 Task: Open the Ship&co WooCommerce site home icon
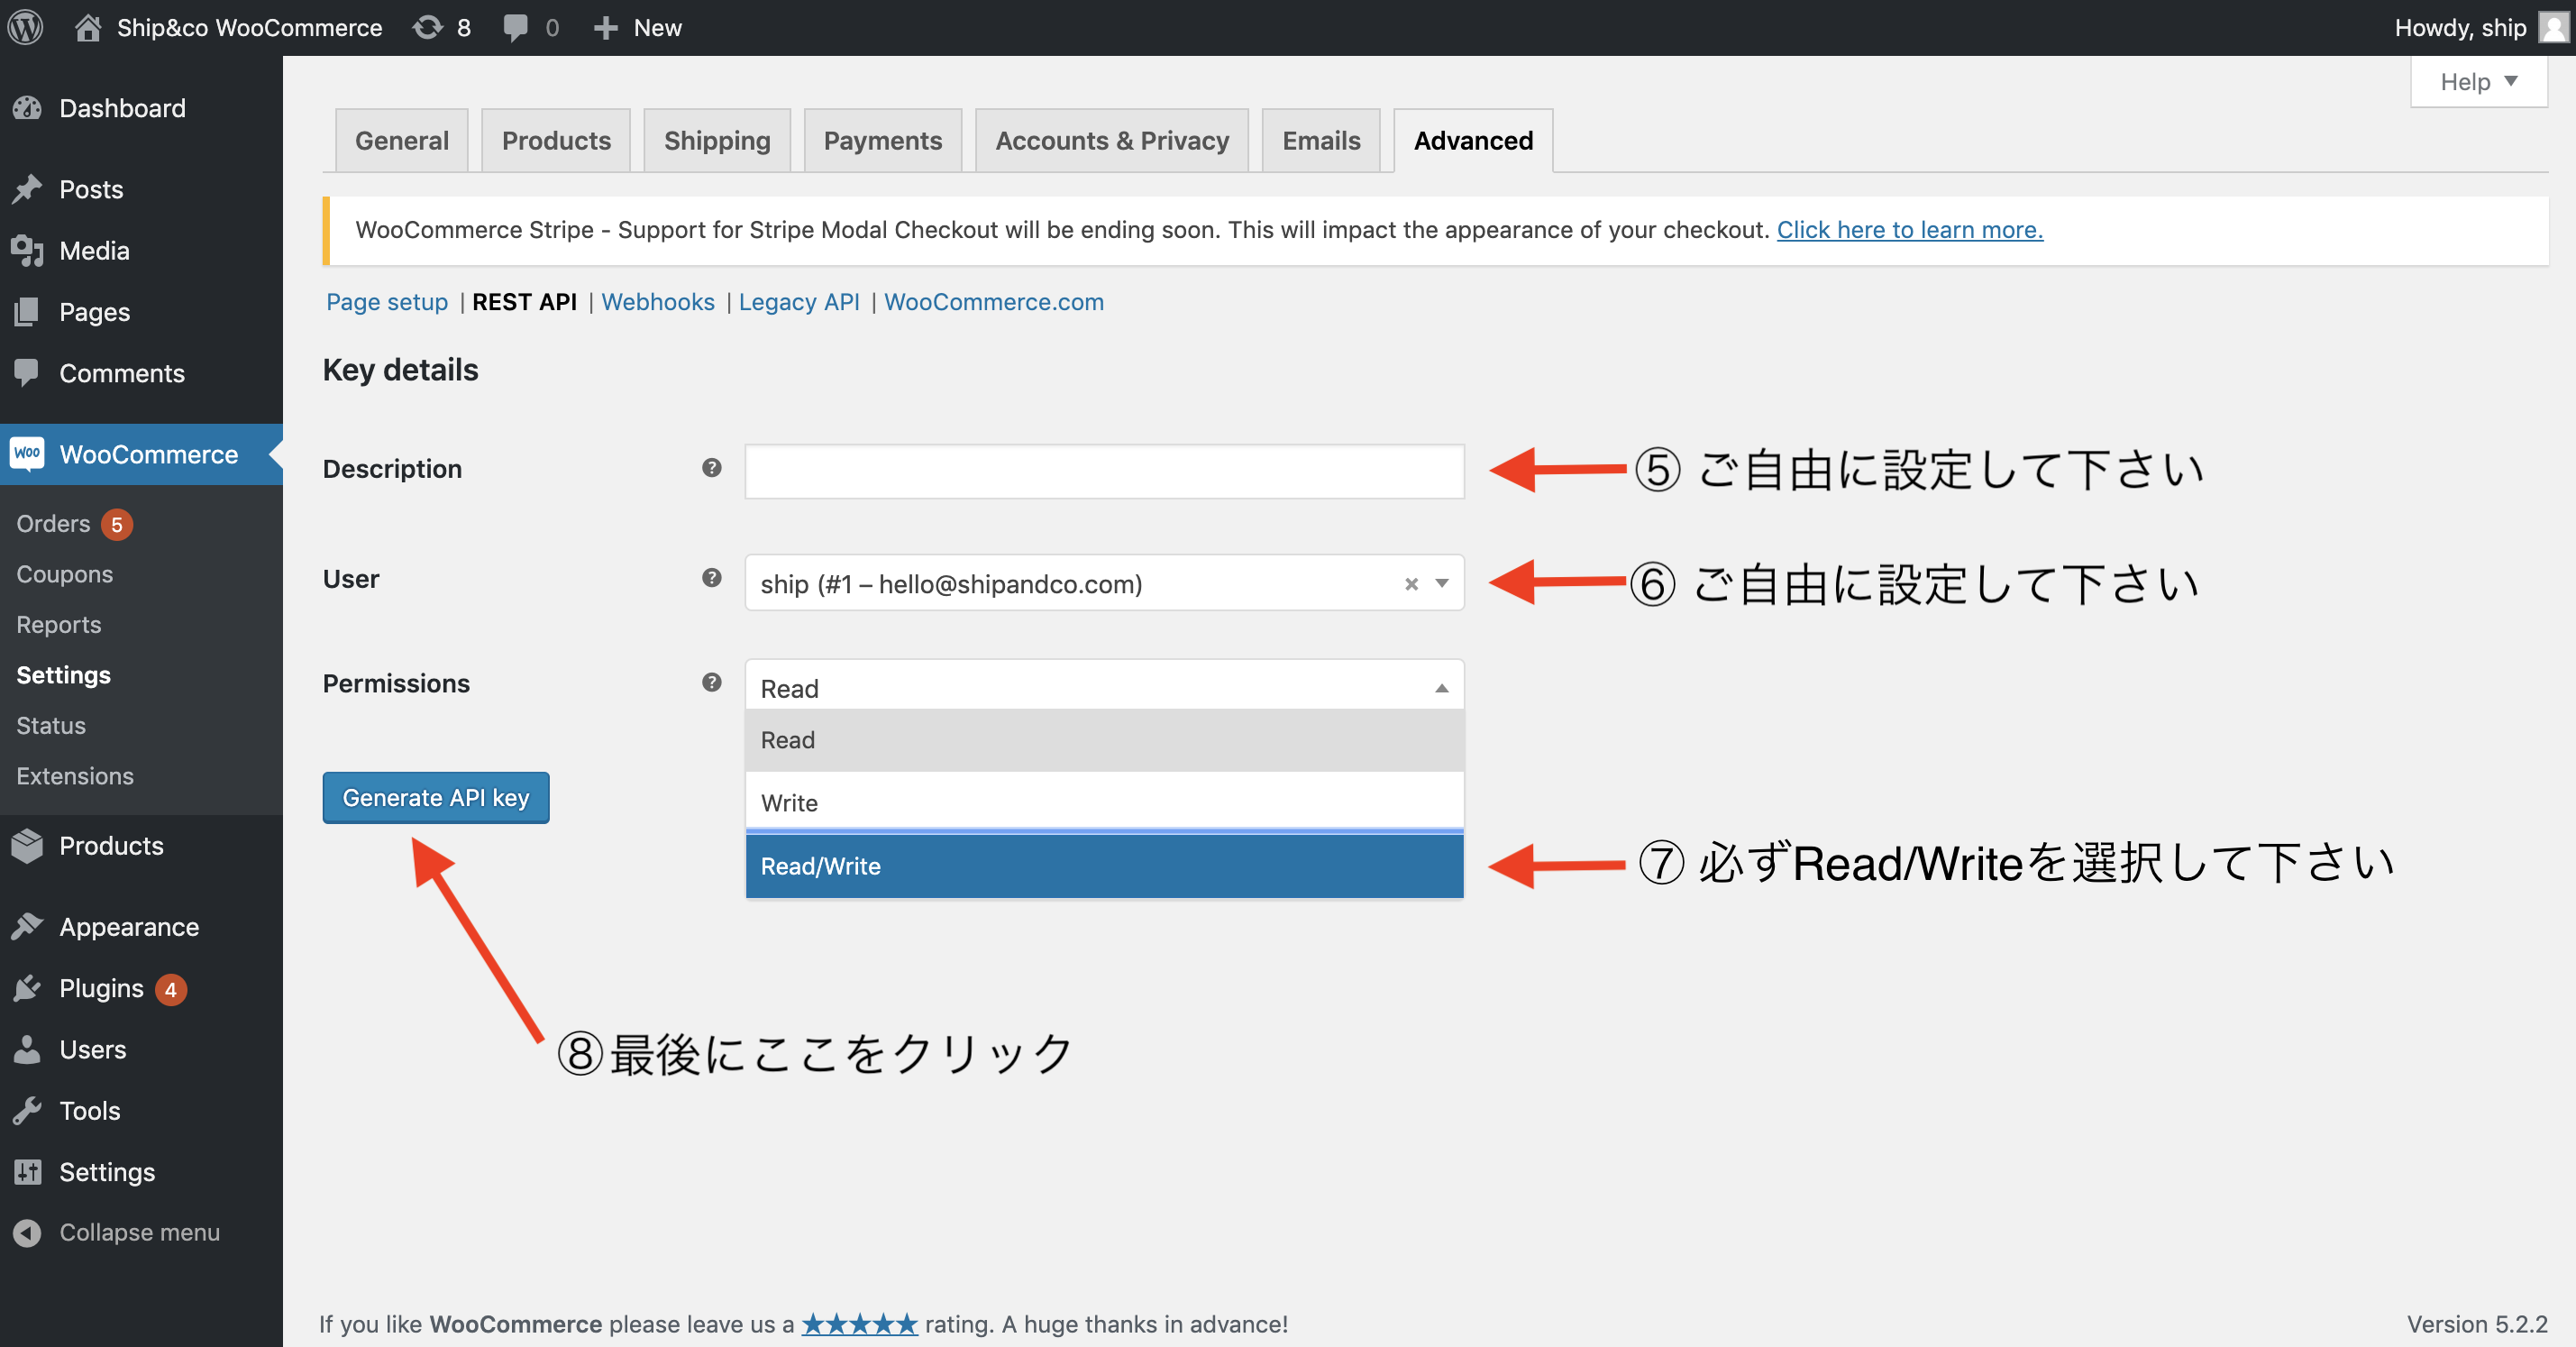pos(88,27)
